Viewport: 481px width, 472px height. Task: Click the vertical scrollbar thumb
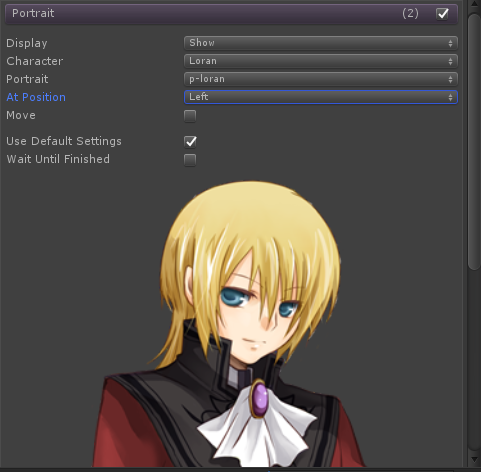pos(474,142)
